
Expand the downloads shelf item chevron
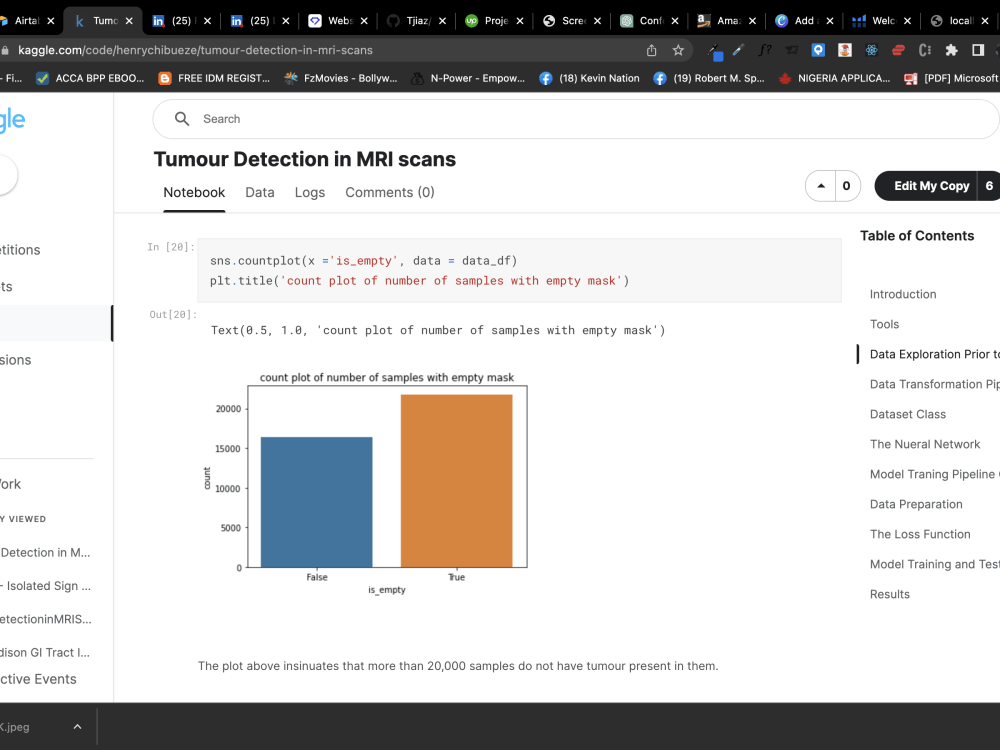[x=77, y=726]
